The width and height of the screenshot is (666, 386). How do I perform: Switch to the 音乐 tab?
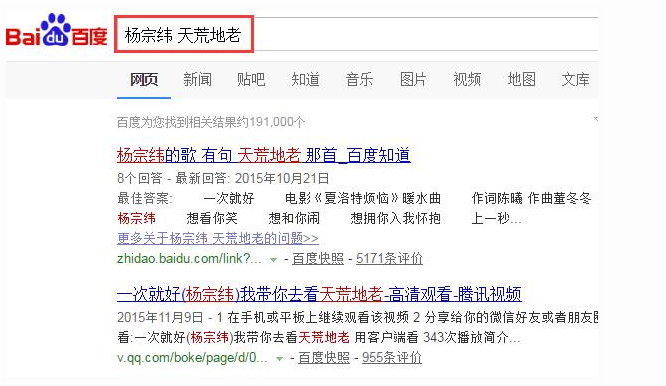[359, 79]
